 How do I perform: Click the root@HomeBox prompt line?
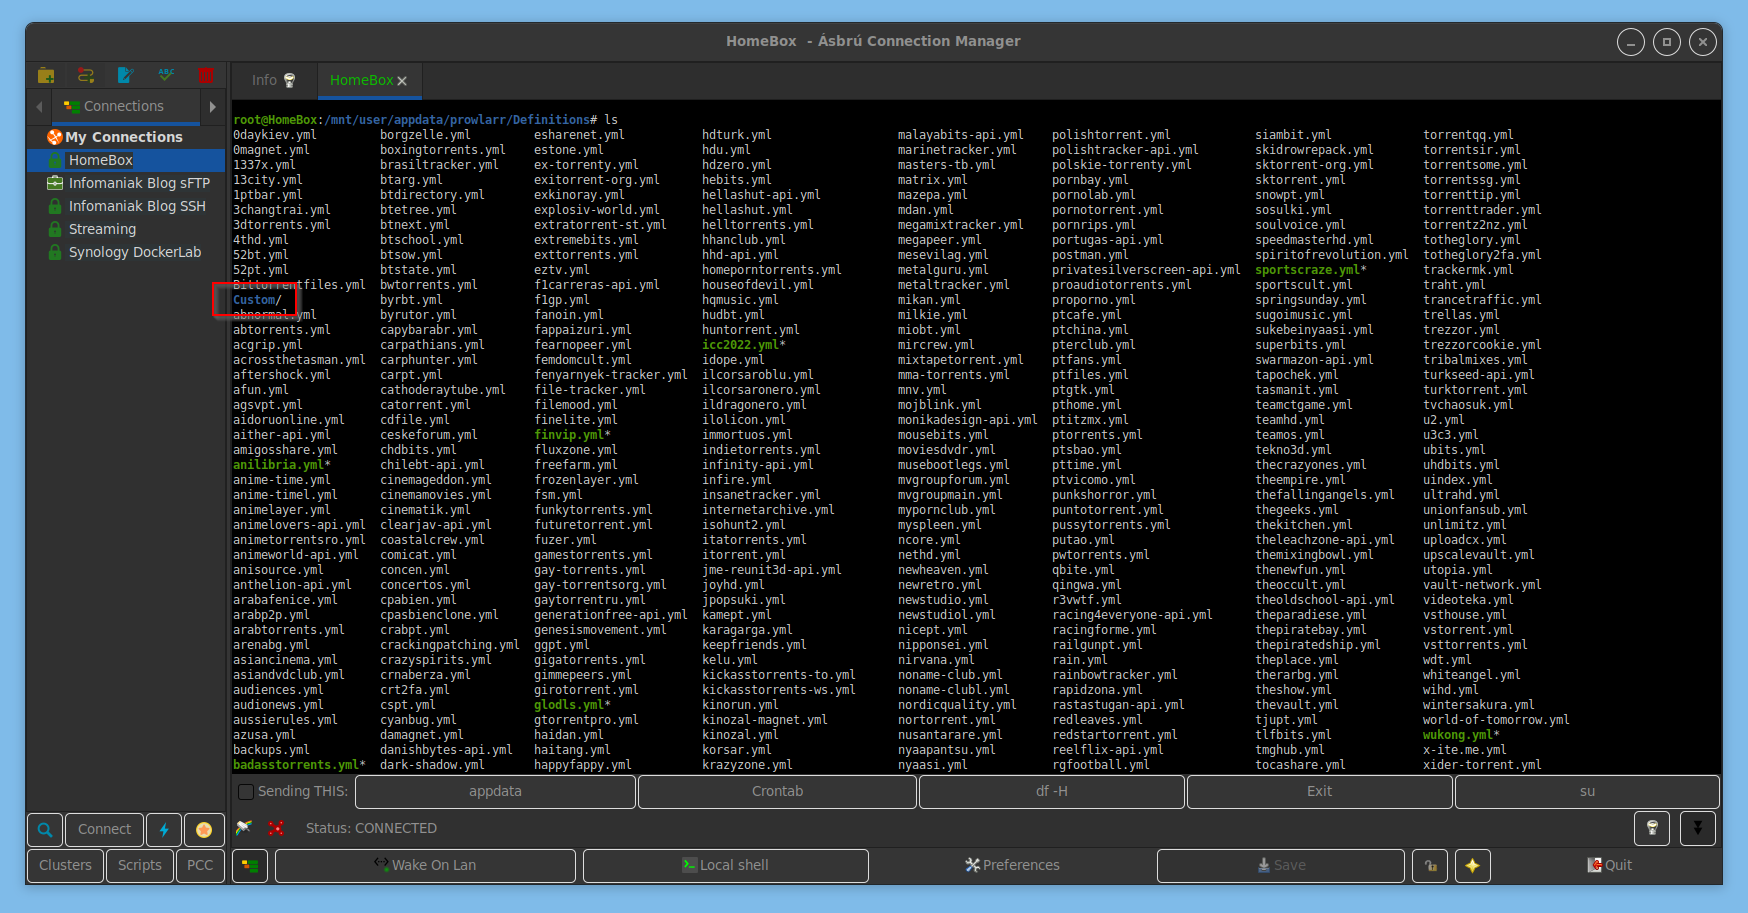coord(426,120)
